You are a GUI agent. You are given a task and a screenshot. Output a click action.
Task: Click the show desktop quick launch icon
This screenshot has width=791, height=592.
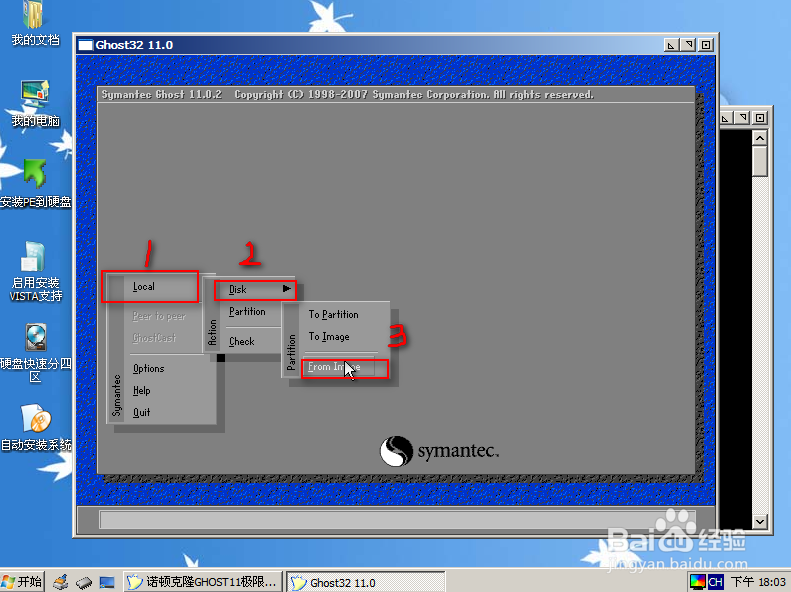click(x=106, y=583)
